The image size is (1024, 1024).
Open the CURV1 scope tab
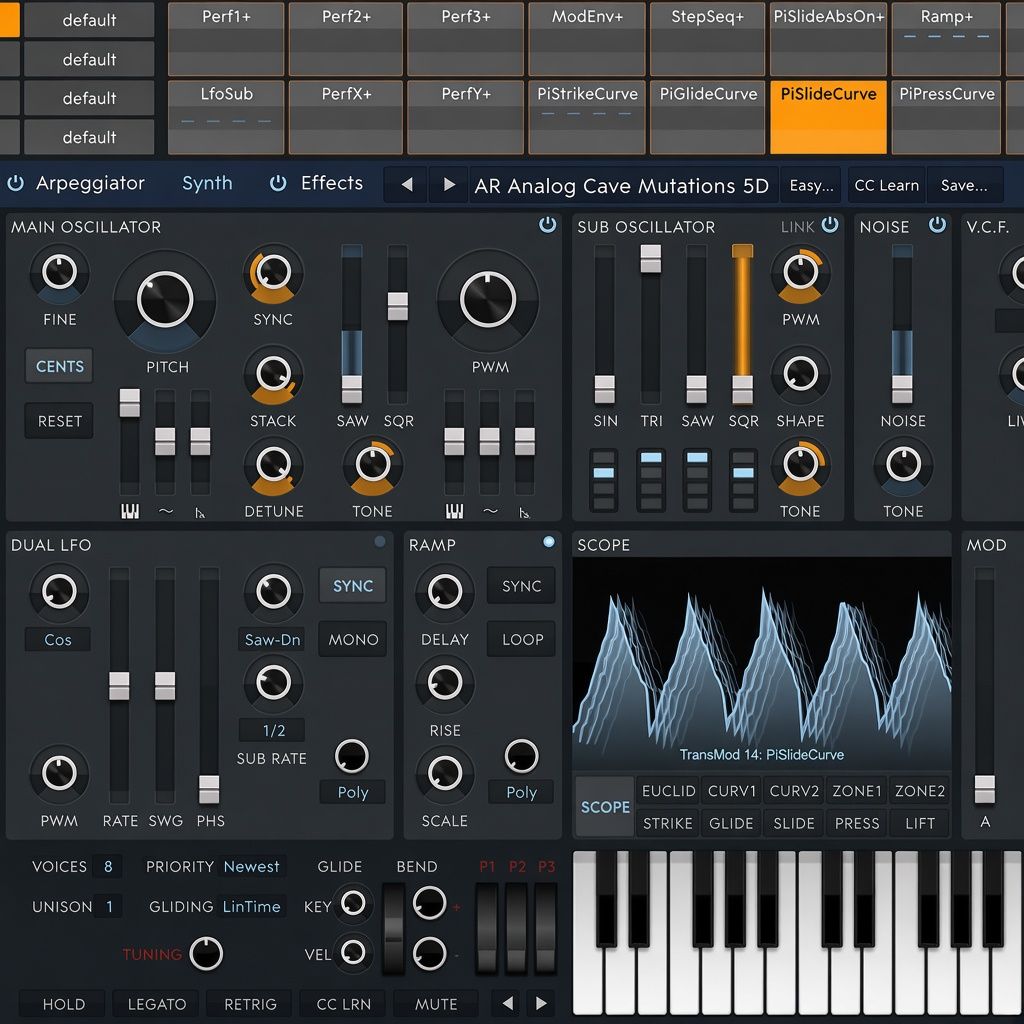tap(731, 791)
